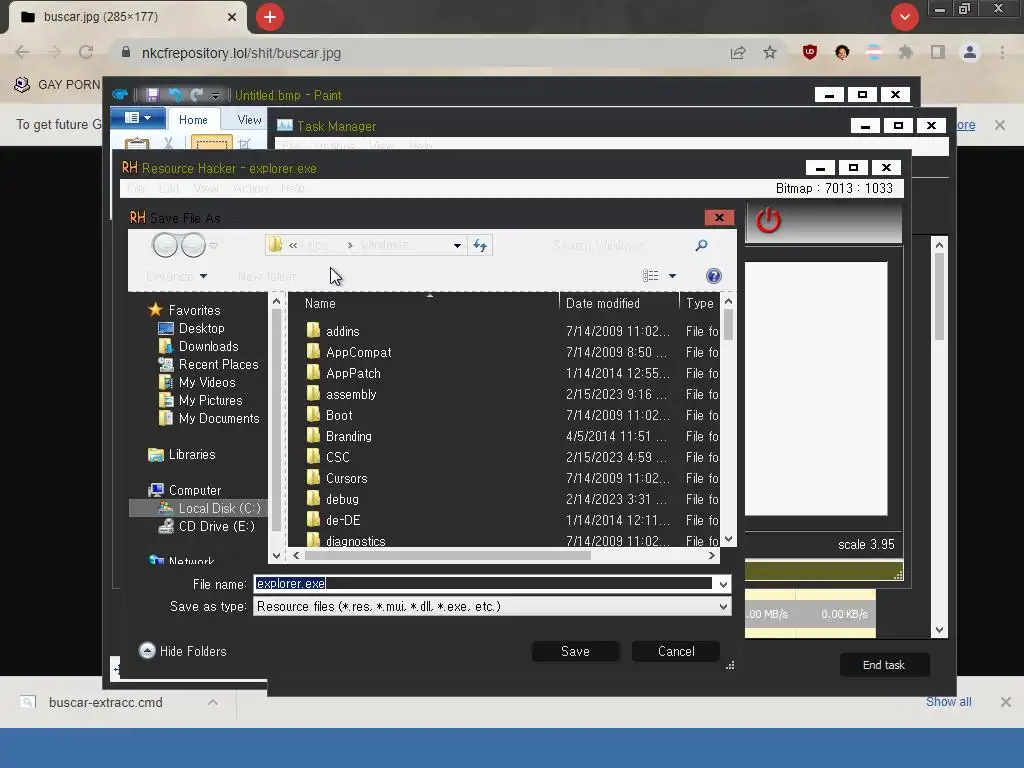Click Show all downloads link
The image size is (1024, 768).
pos(948,701)
